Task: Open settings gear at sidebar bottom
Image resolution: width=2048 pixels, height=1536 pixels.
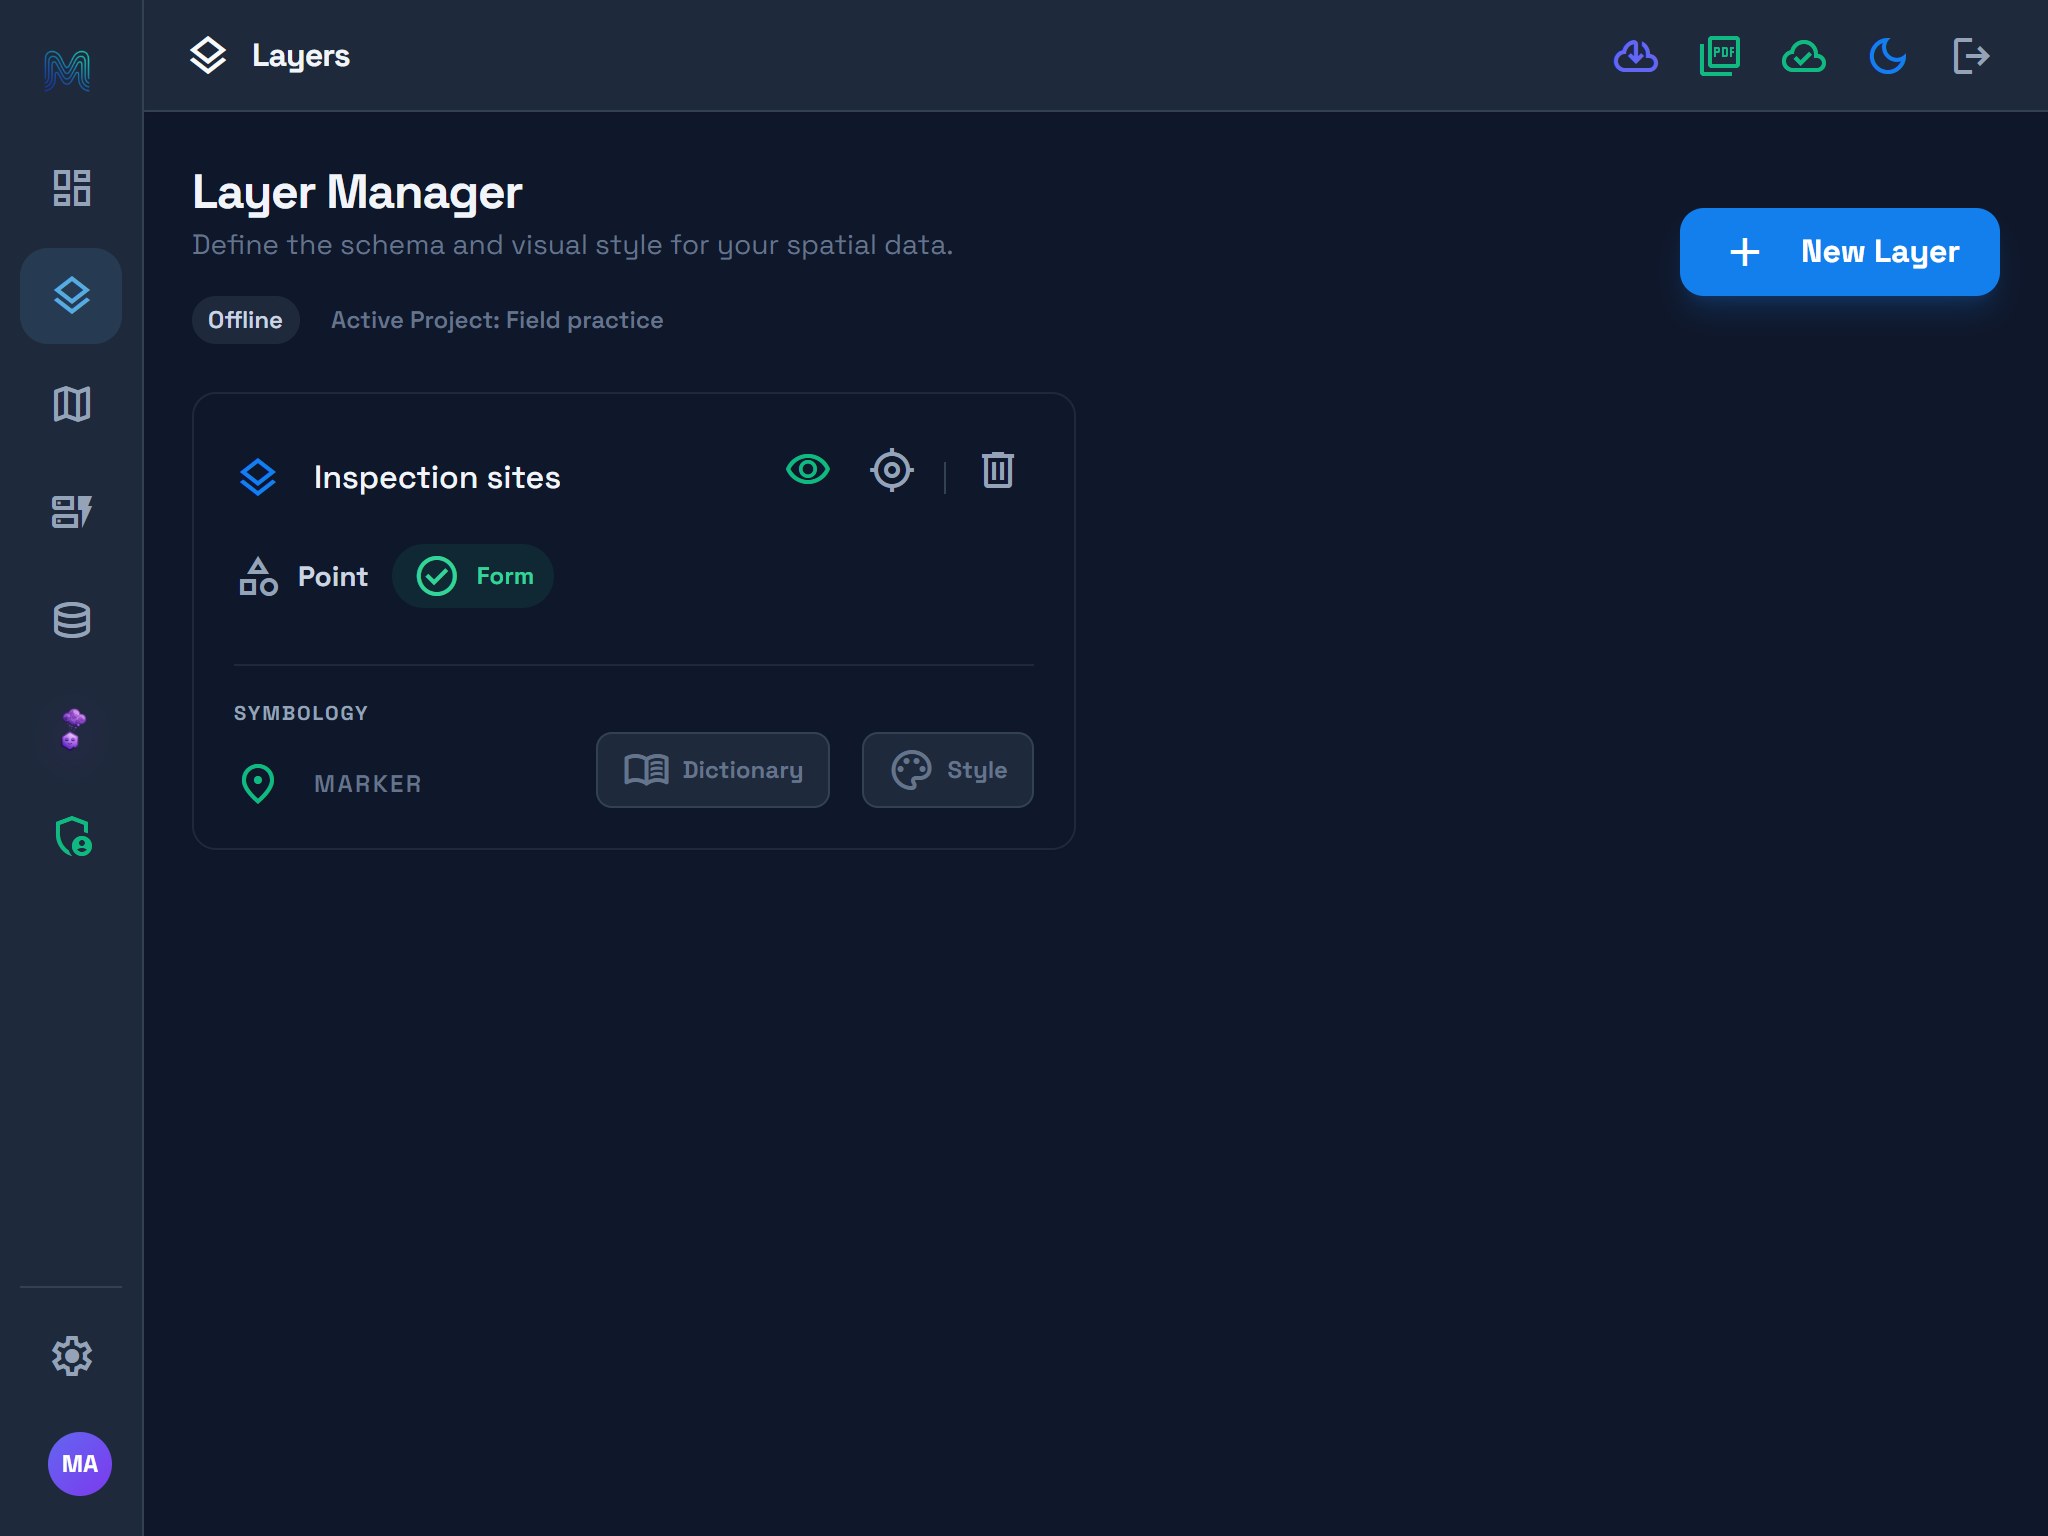Action: point(71,1356)
